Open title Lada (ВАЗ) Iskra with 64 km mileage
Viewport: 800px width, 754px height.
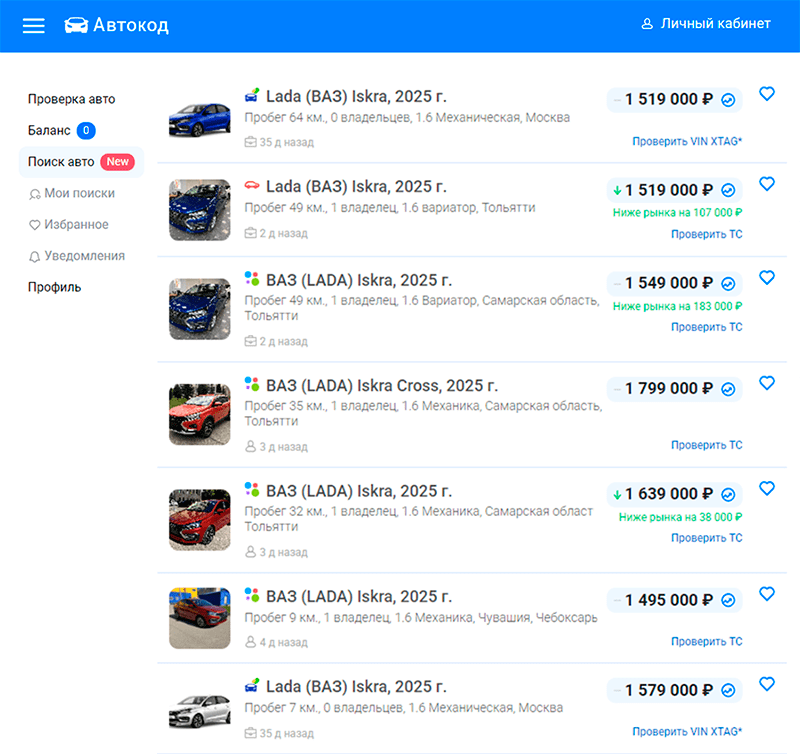(356, 96)
